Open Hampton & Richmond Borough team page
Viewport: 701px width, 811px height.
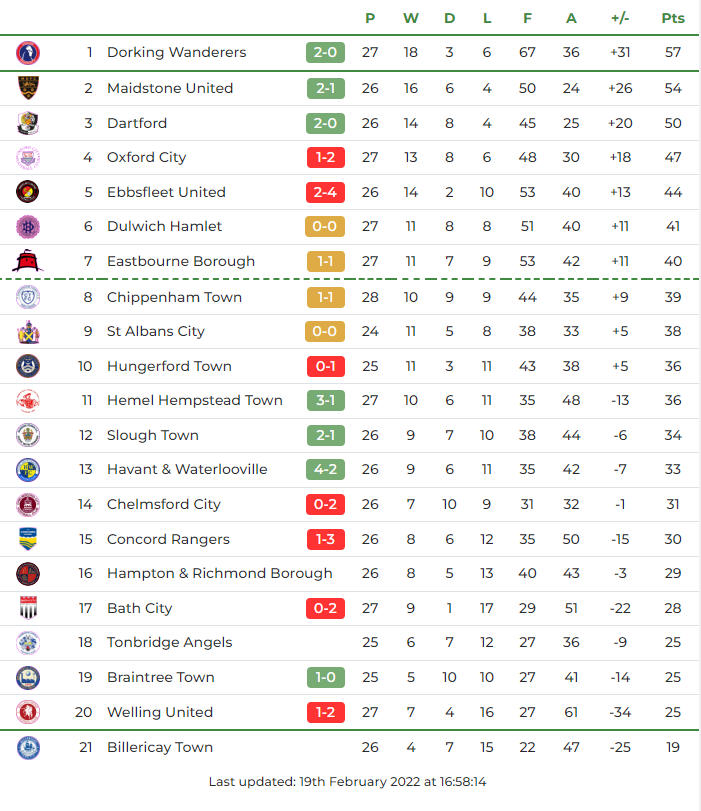tap(219, 573)
